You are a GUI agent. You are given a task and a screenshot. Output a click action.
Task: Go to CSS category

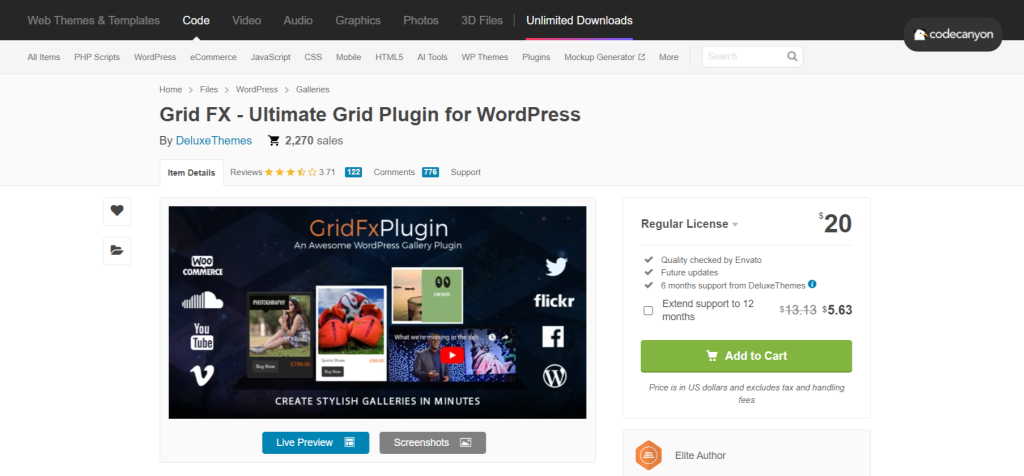[x=313, y=57]
